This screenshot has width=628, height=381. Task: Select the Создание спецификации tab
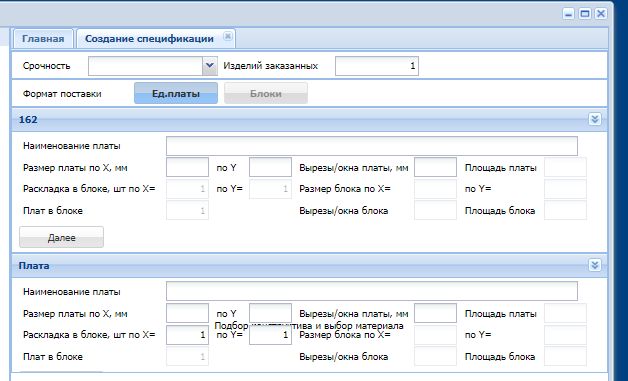[x=149, y=39]
